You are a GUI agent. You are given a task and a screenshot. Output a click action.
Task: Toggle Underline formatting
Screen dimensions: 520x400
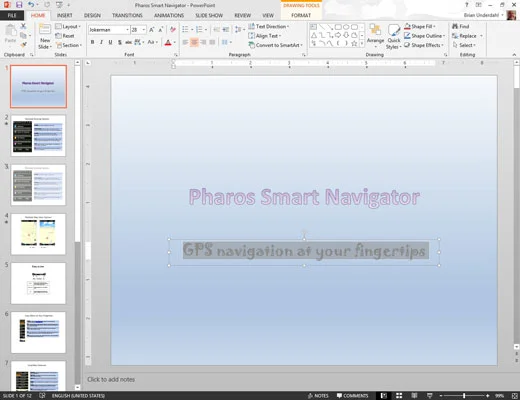(110, 42)
